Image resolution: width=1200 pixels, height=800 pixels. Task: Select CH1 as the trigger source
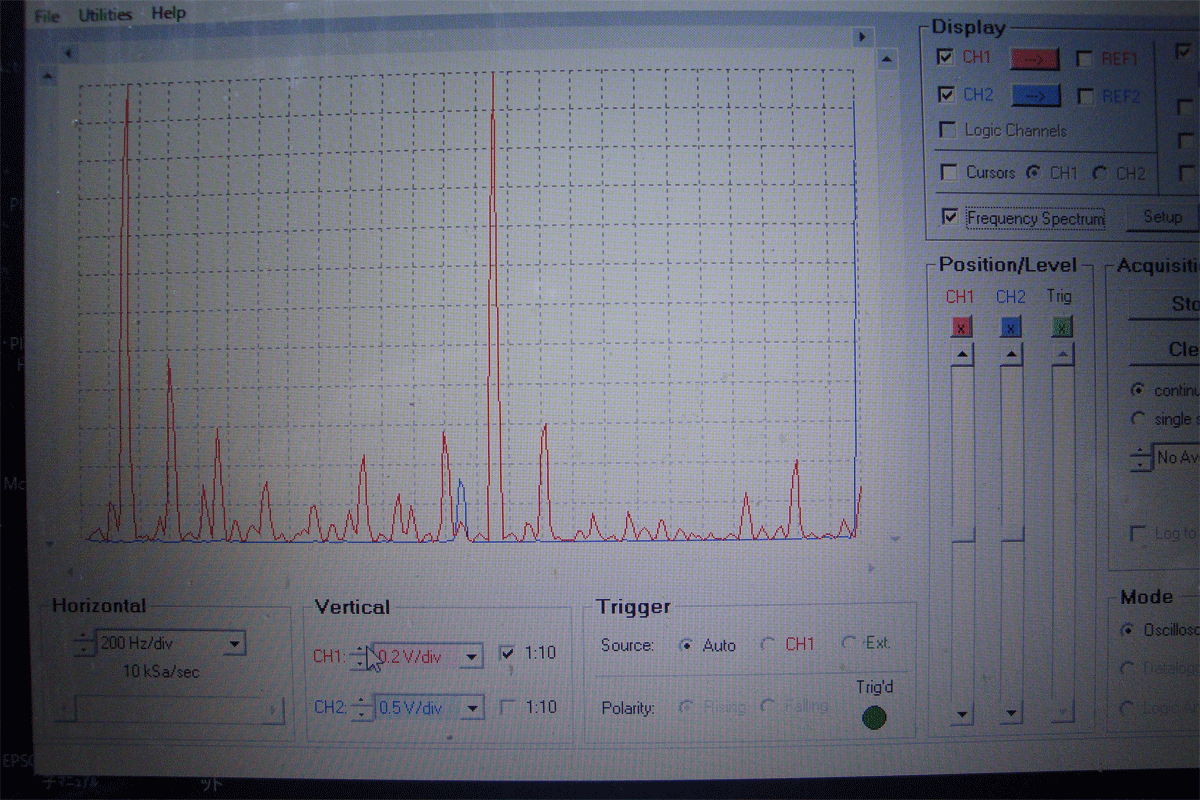[768, 645]
